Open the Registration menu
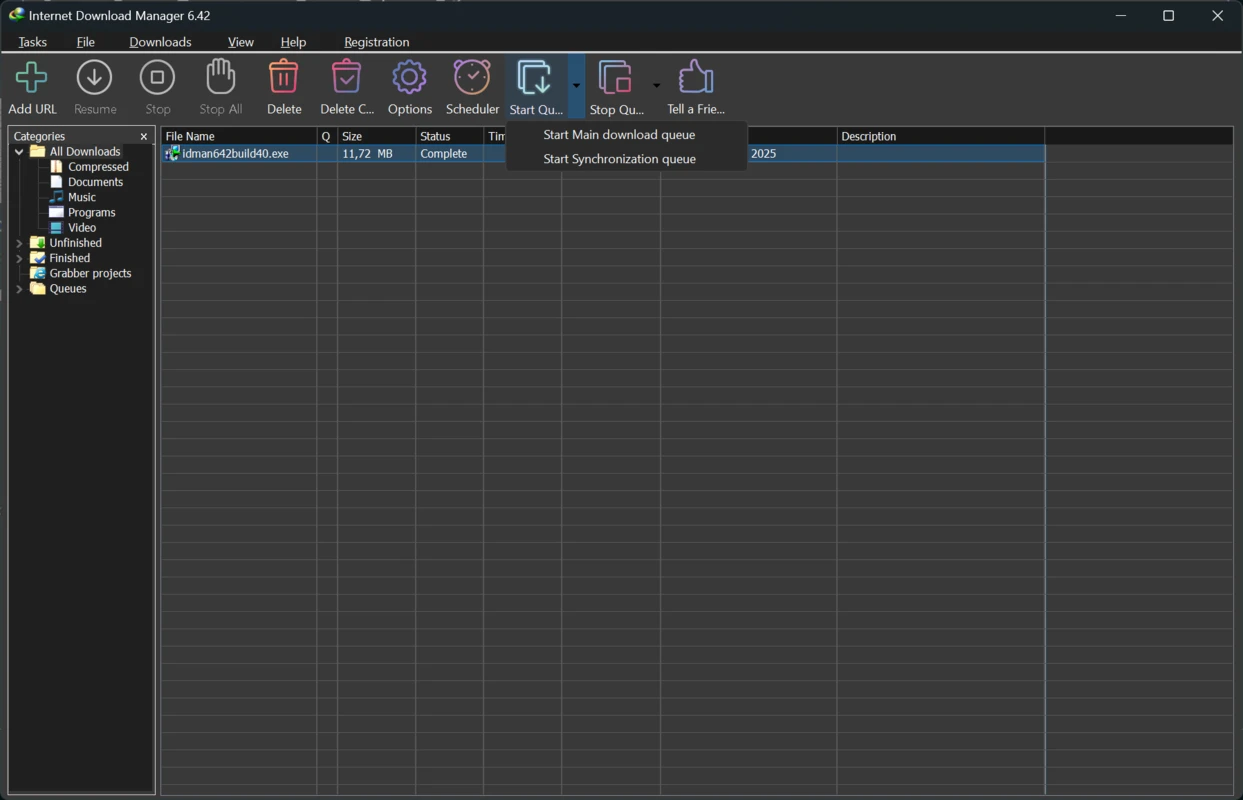Screen dimensions: 1243x800 (x=376, y=42)
